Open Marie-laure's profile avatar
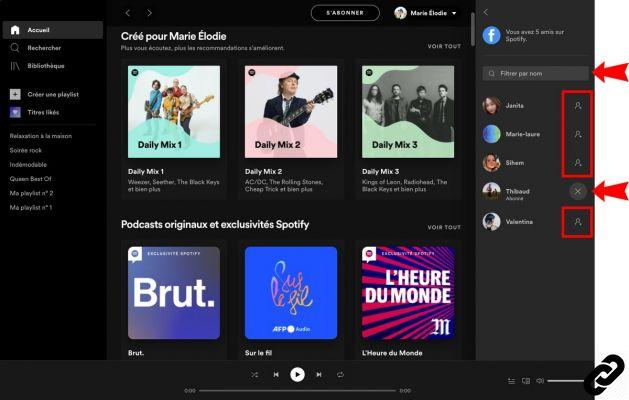This screenshot has height=400, width=629. coord(491,134)
